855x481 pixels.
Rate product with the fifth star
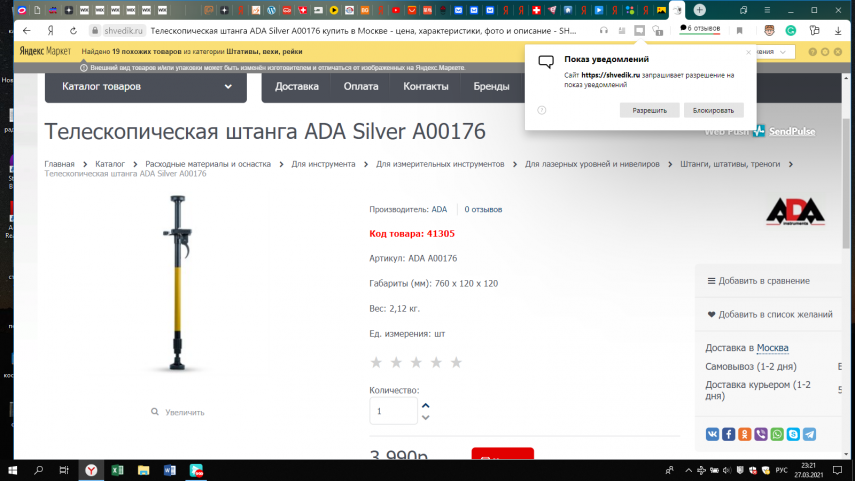(456, 362)
